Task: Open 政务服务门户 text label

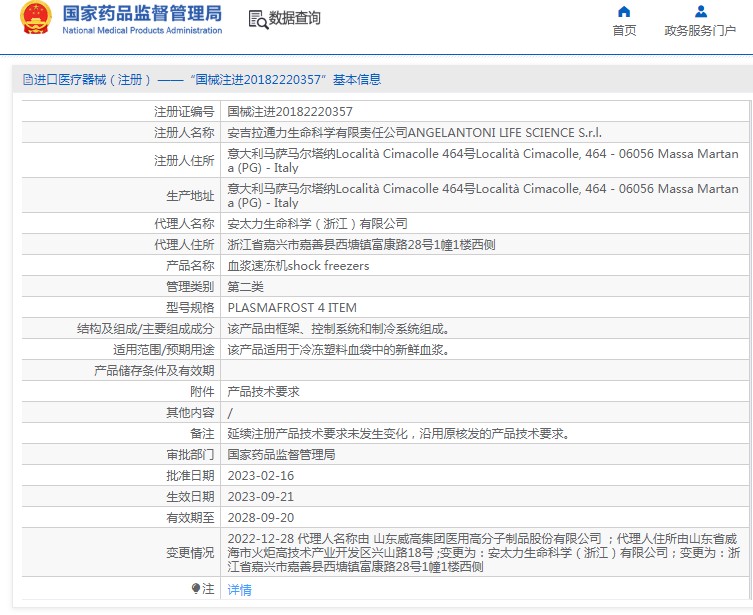Action: coord(700,31)
